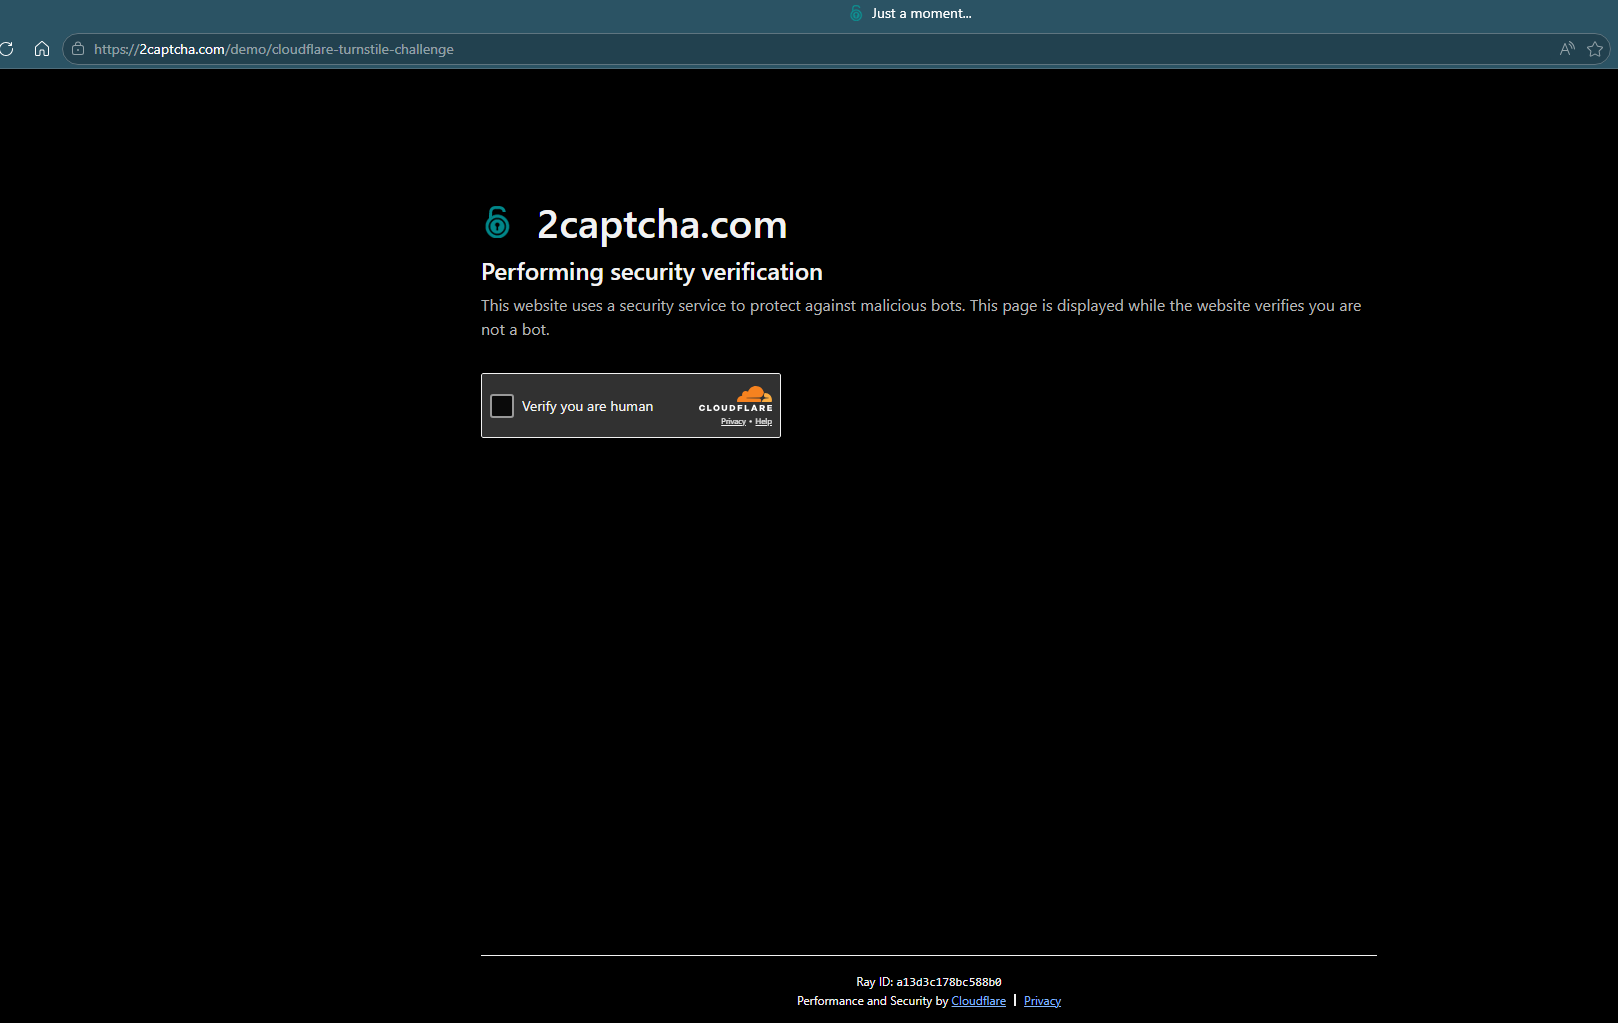Check the 'Verify you are human' checkbox
1618x1023 pixels.
click(x=502, y=406)
